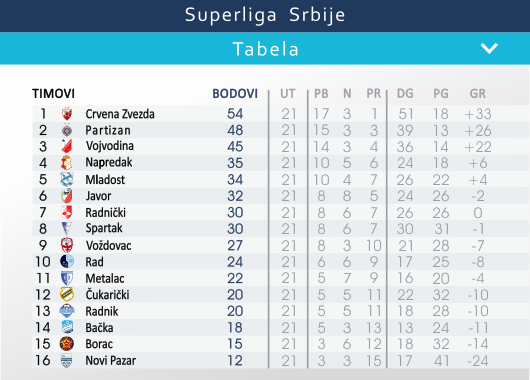Open the Mladost team name

point(105,180)
